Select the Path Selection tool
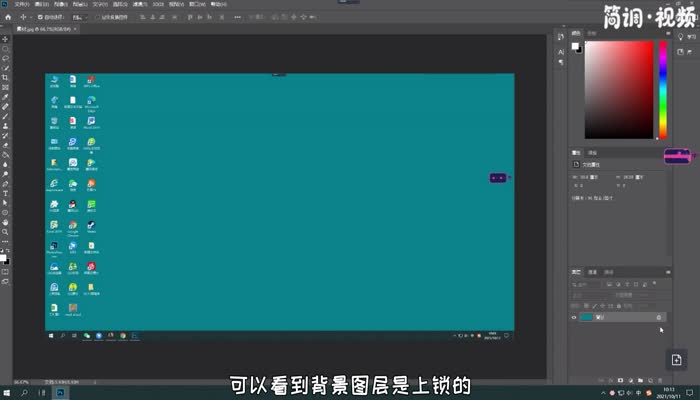Screen dimensions: 700x400 pos(5,203)
